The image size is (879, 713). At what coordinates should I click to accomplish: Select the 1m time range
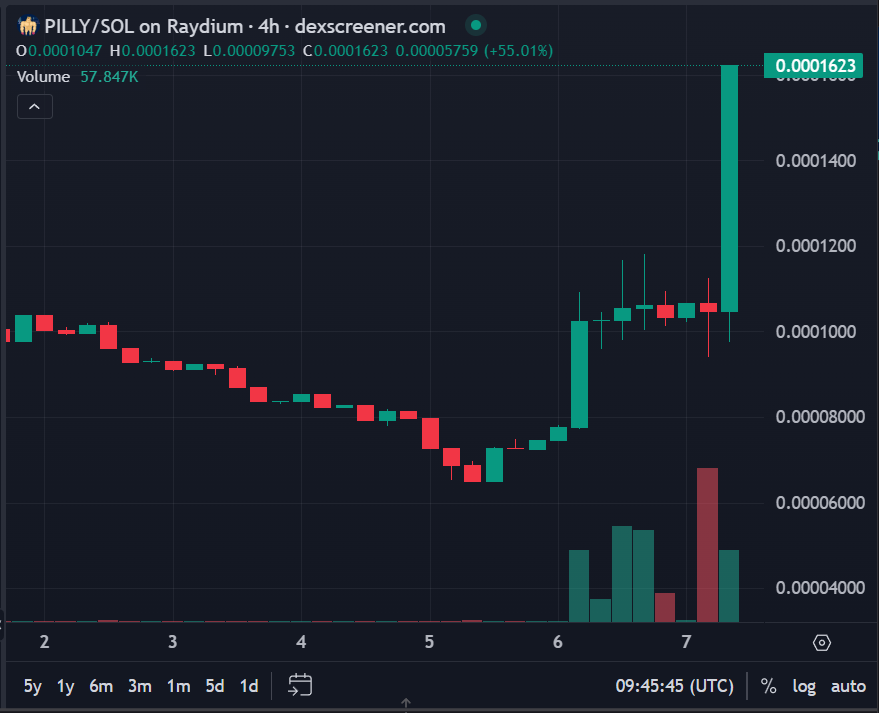click(177, 686)
